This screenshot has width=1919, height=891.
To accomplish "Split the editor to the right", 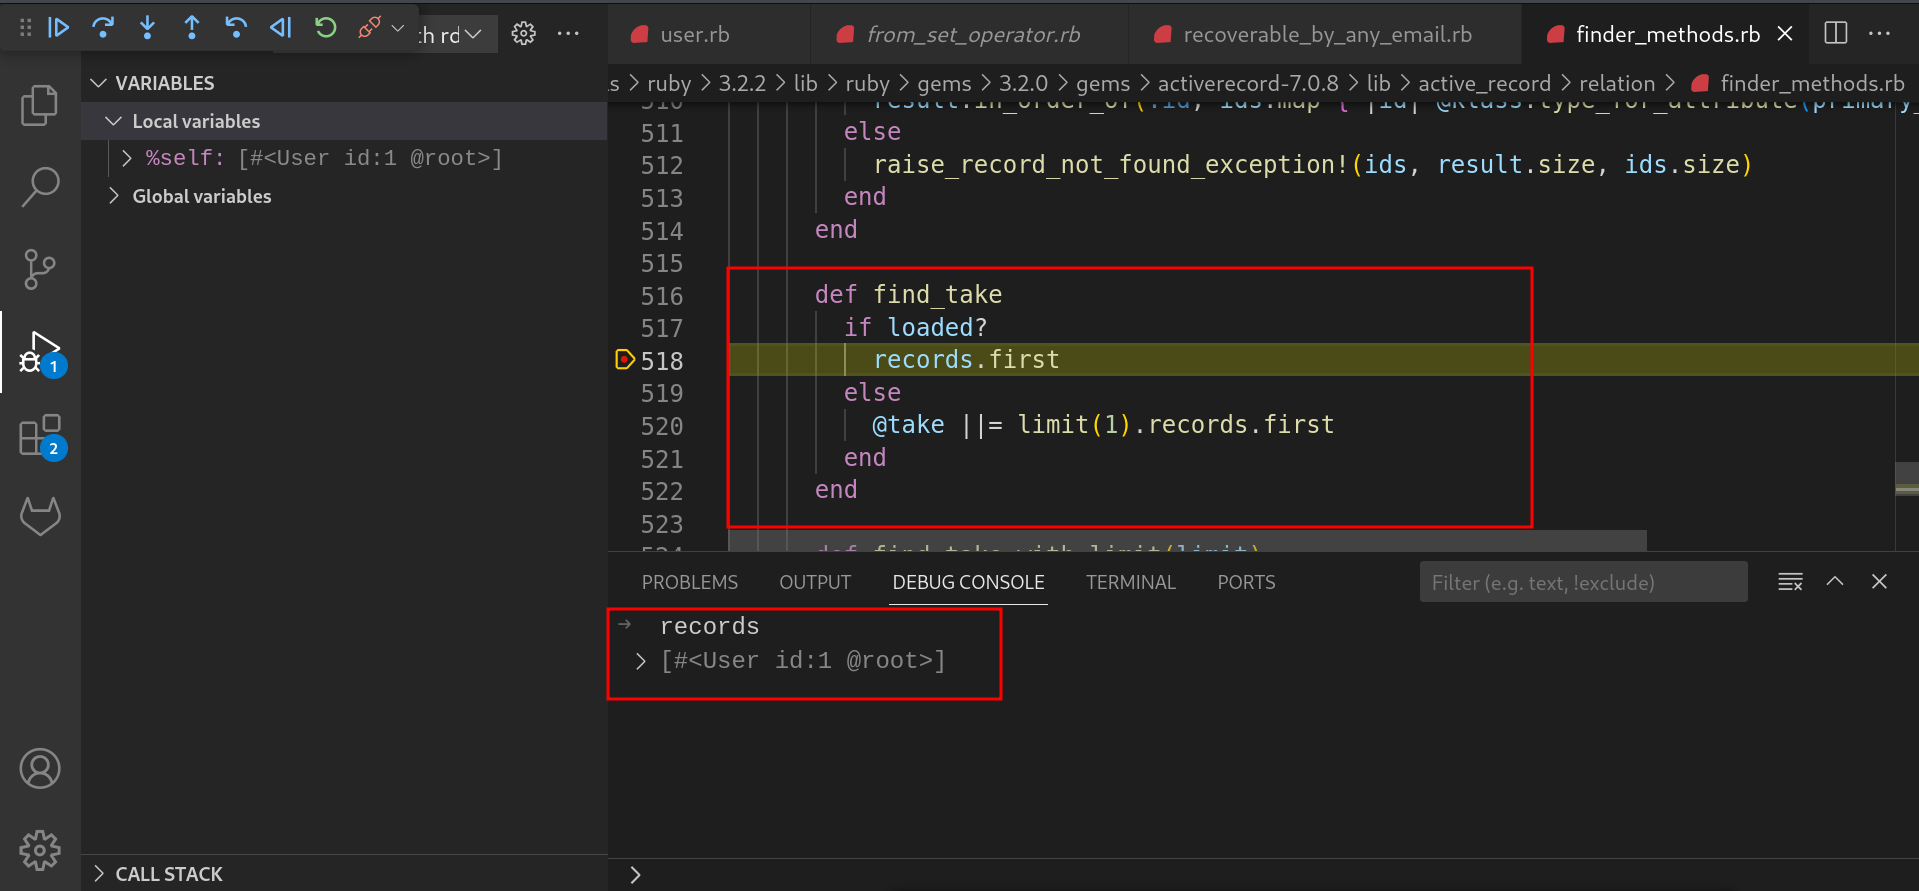I will pos(1836,33).
